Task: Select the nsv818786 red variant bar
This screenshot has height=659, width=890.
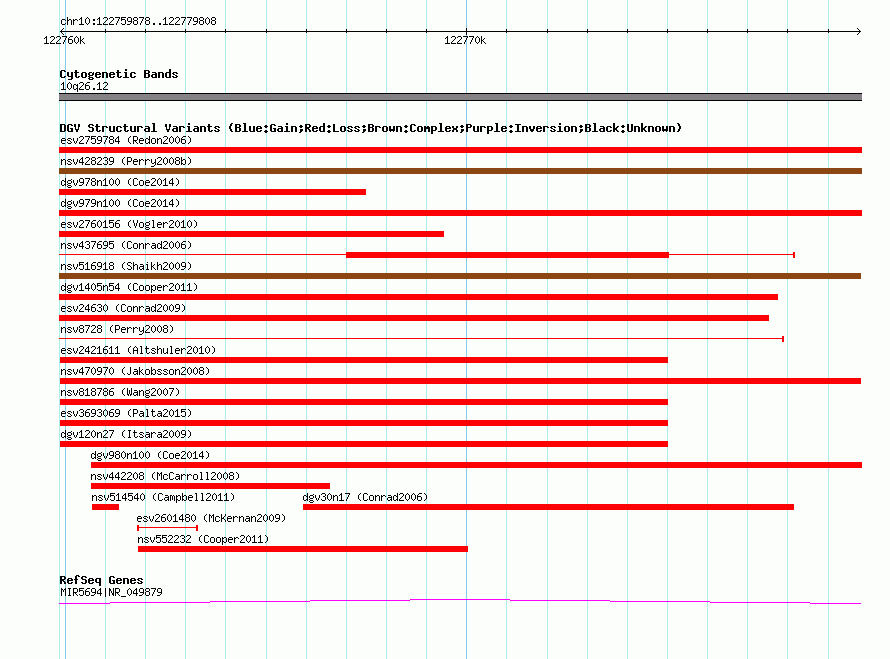Action: click(363, 402)
